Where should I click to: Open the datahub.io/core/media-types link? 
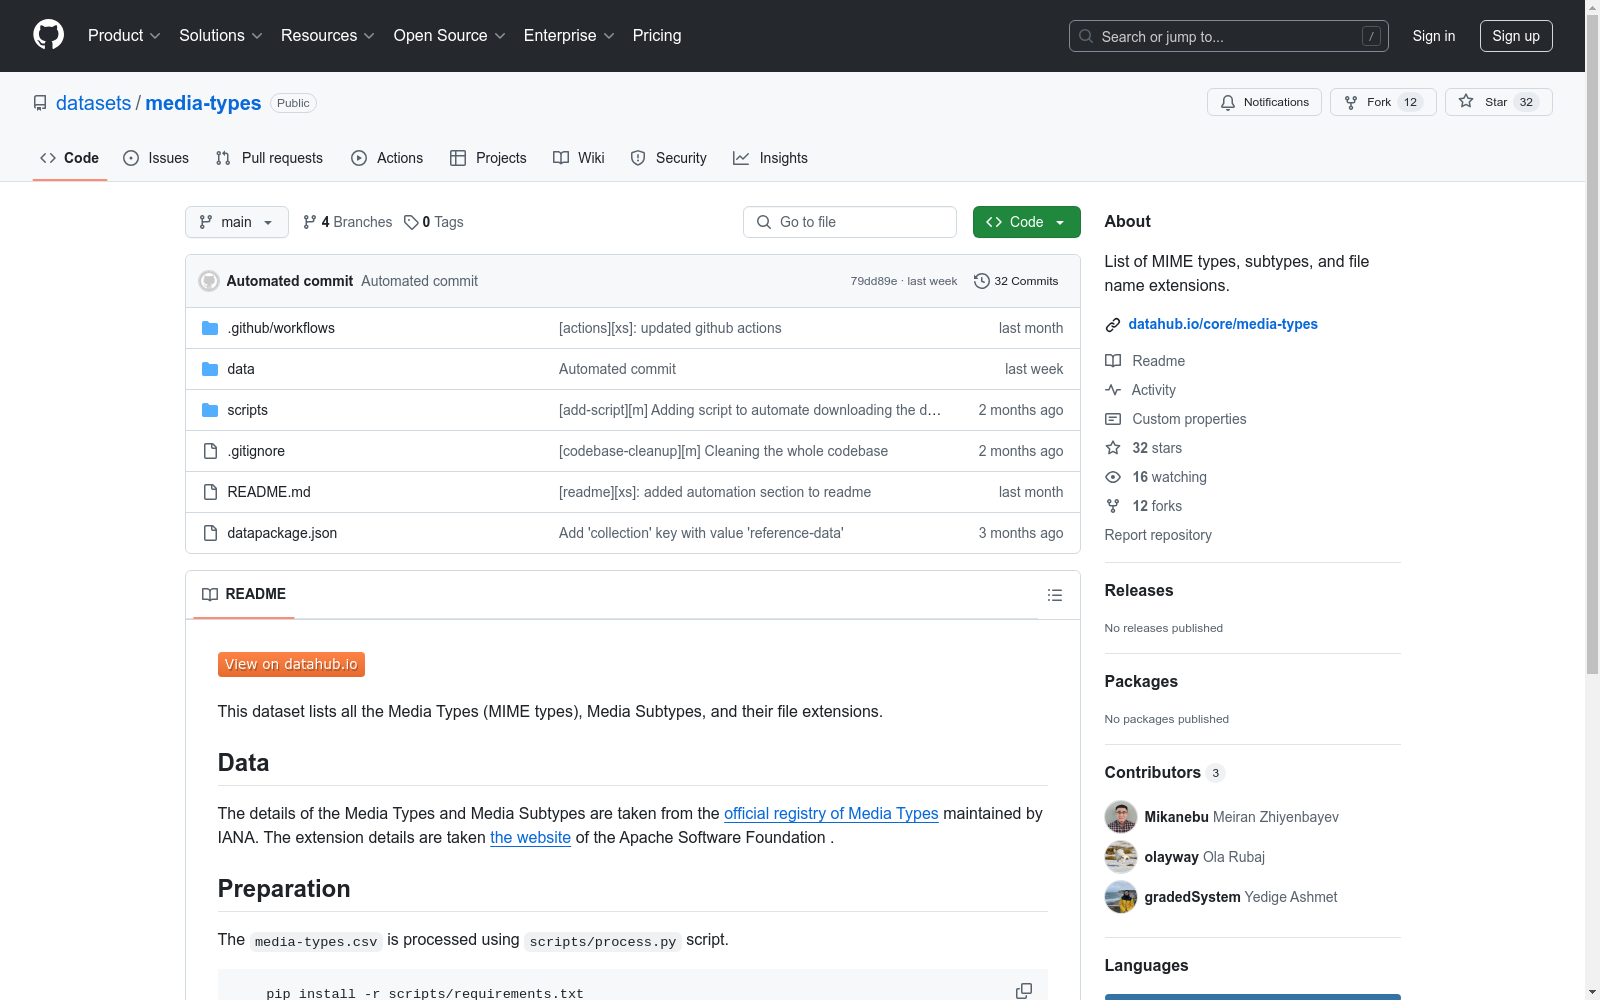(x=1223, y=324)
